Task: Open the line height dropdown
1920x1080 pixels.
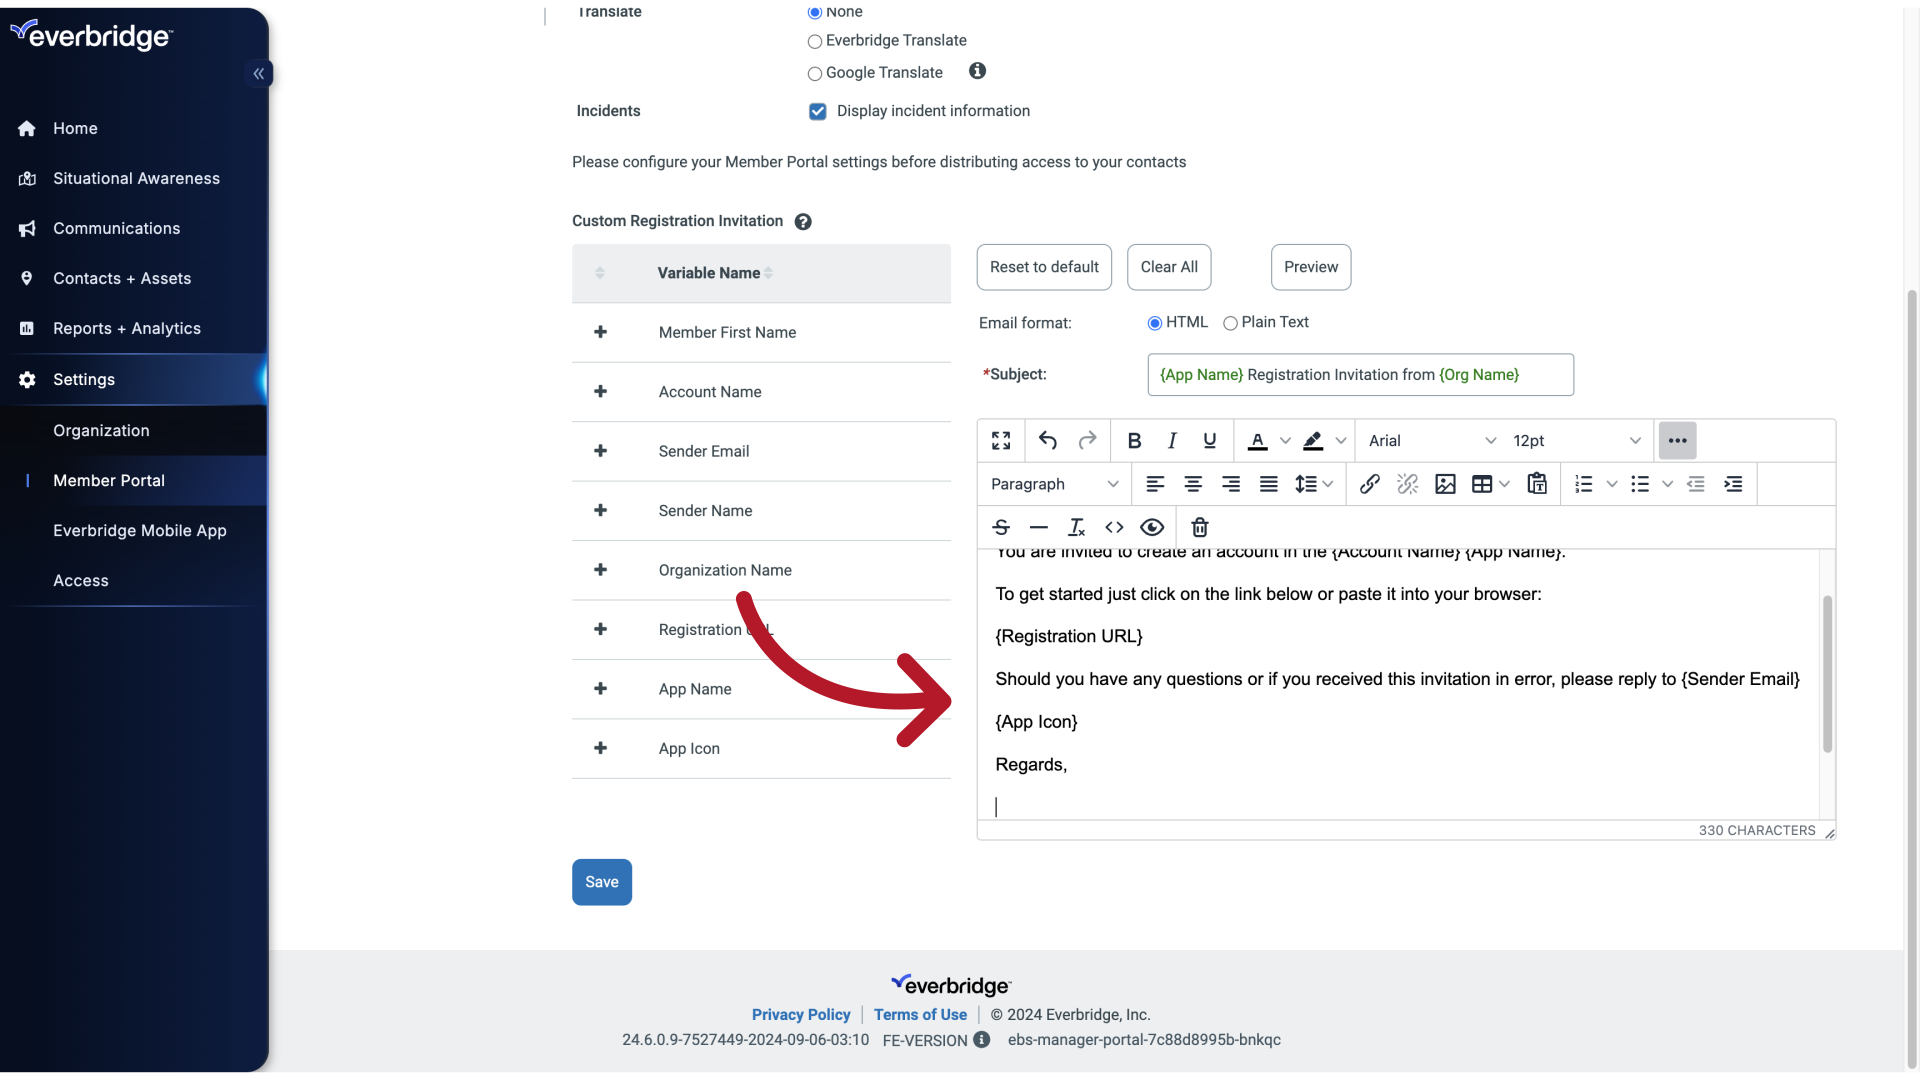Action: point(1314,484)
